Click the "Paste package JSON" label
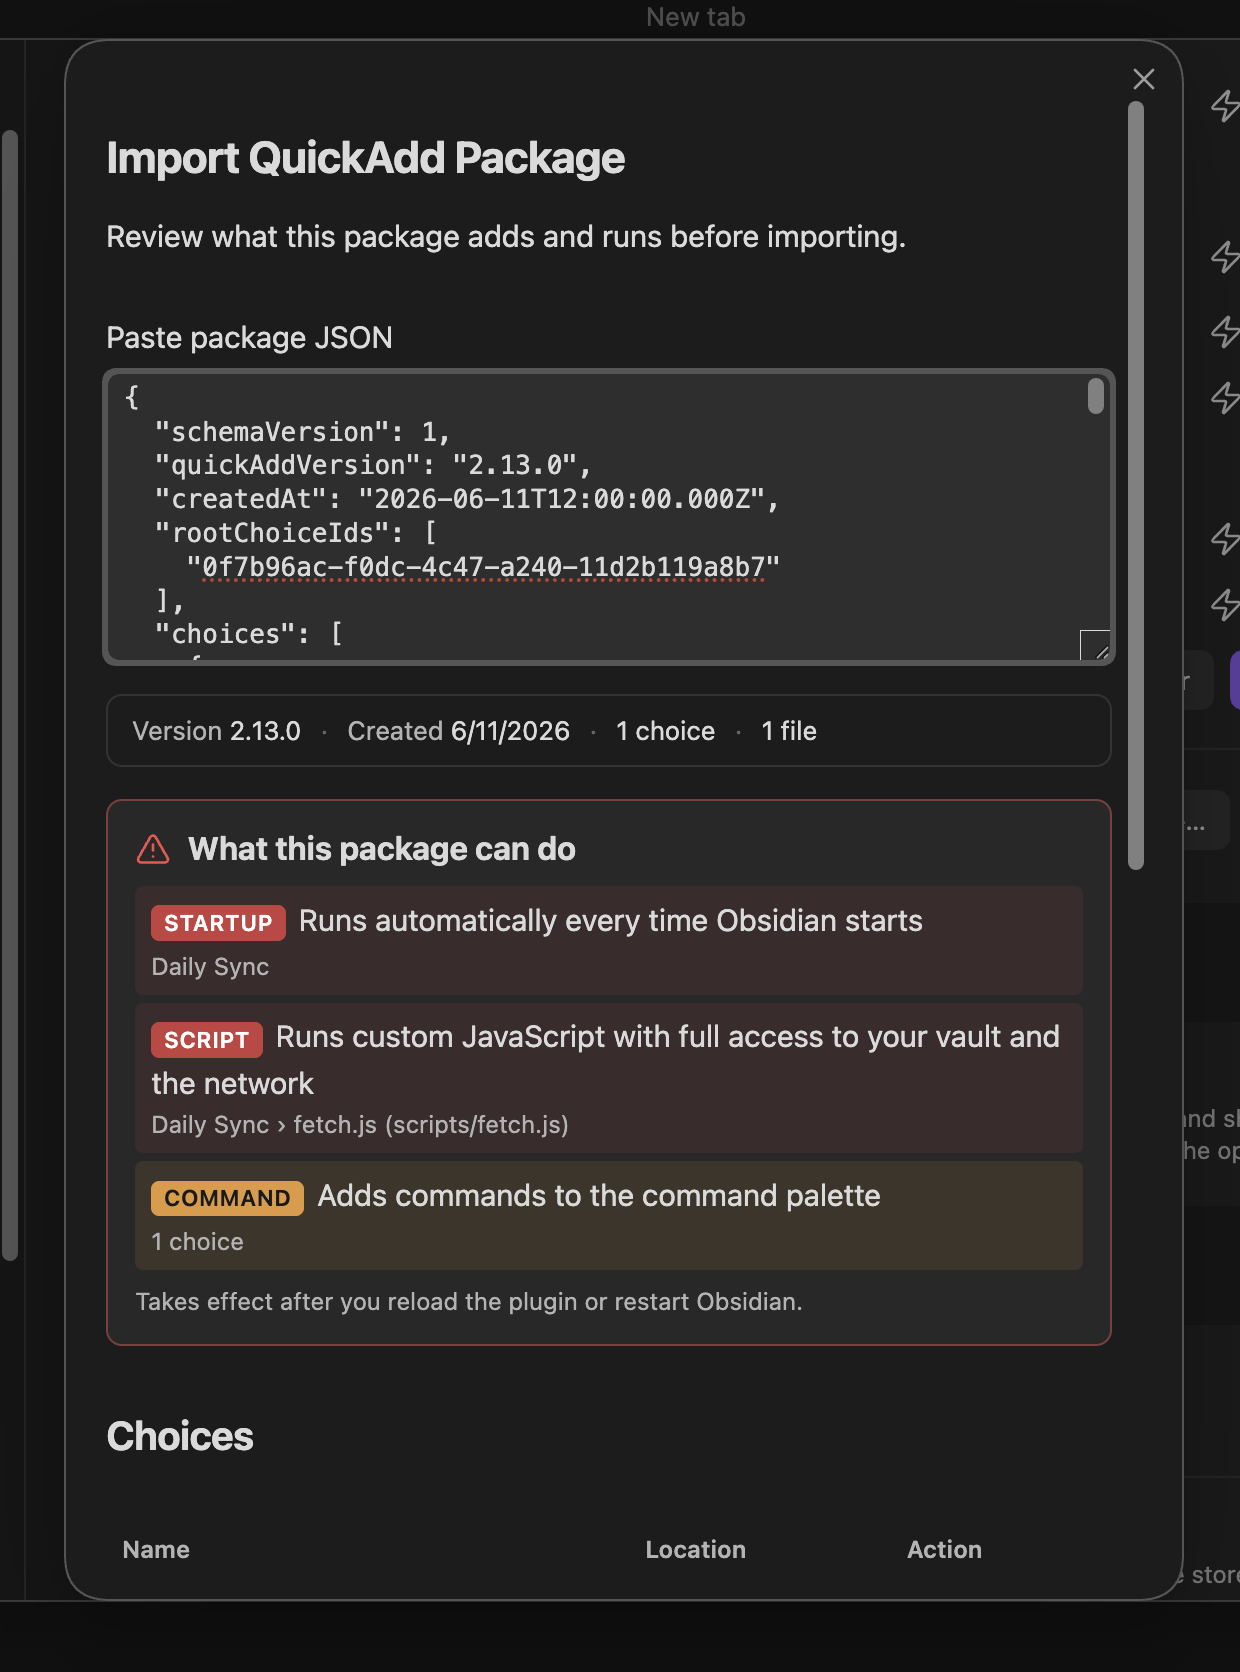This screenshot has height=1672, width=1240. pos(249,338)
